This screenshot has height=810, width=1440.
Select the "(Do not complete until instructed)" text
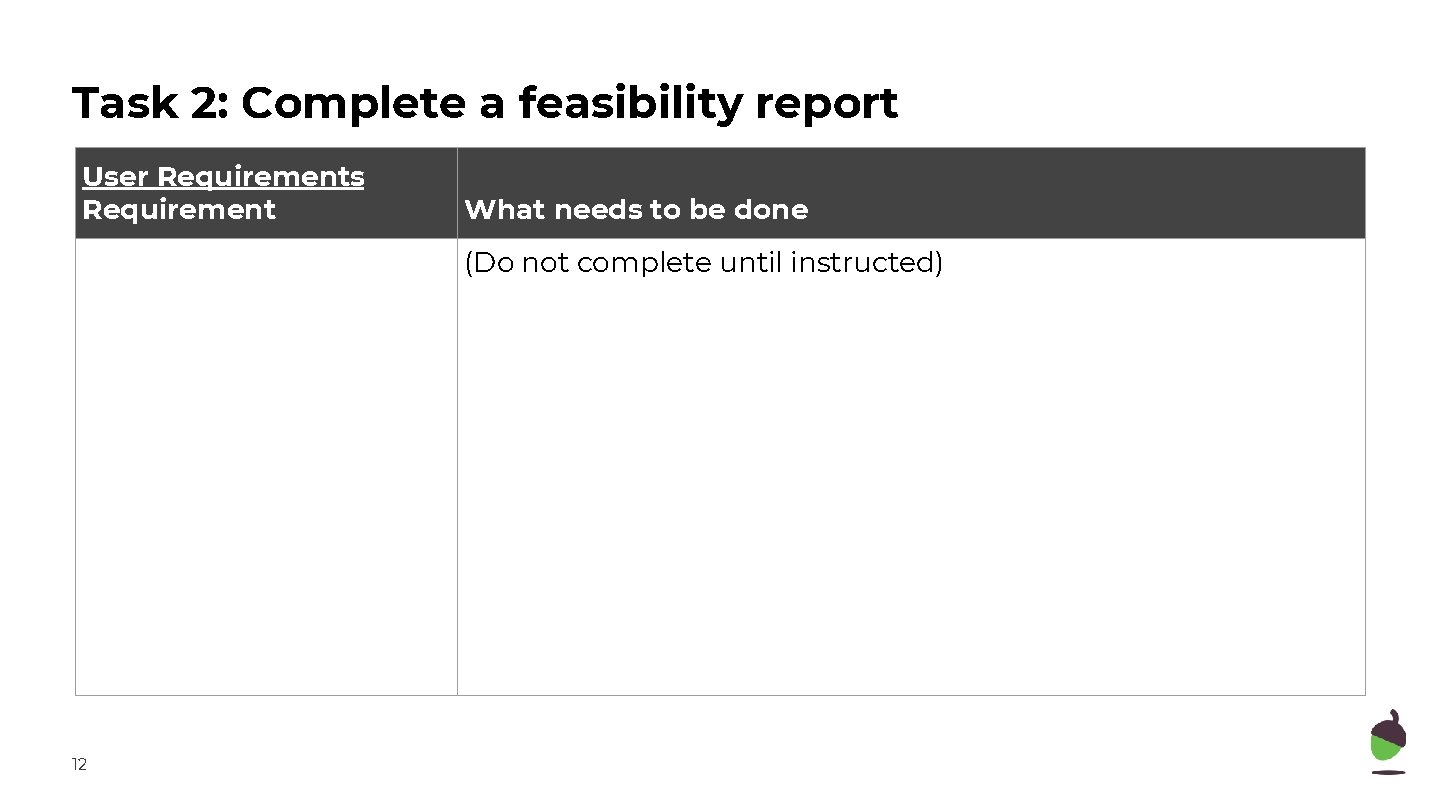703,262
